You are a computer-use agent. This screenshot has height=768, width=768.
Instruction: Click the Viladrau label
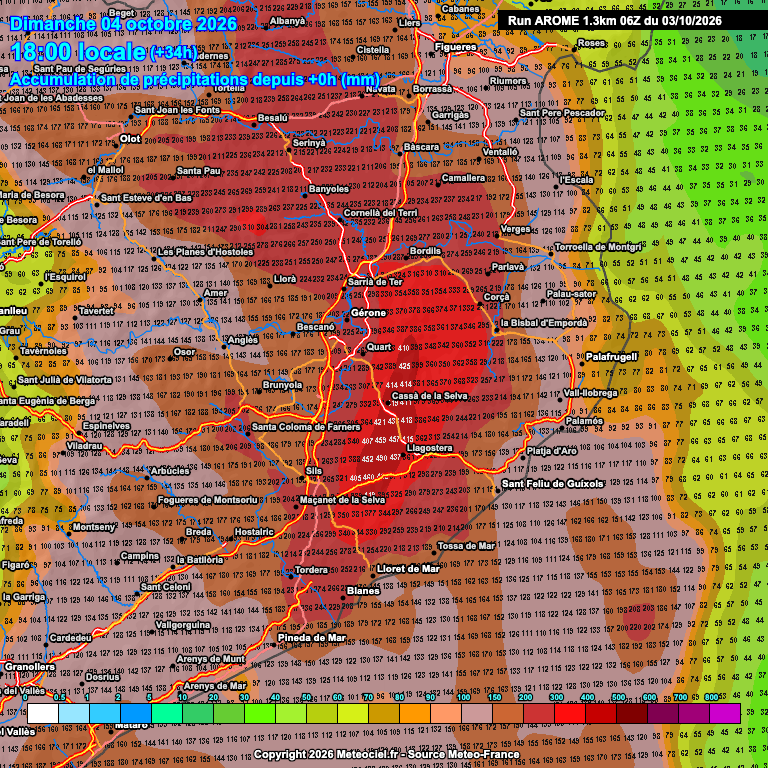85,446
